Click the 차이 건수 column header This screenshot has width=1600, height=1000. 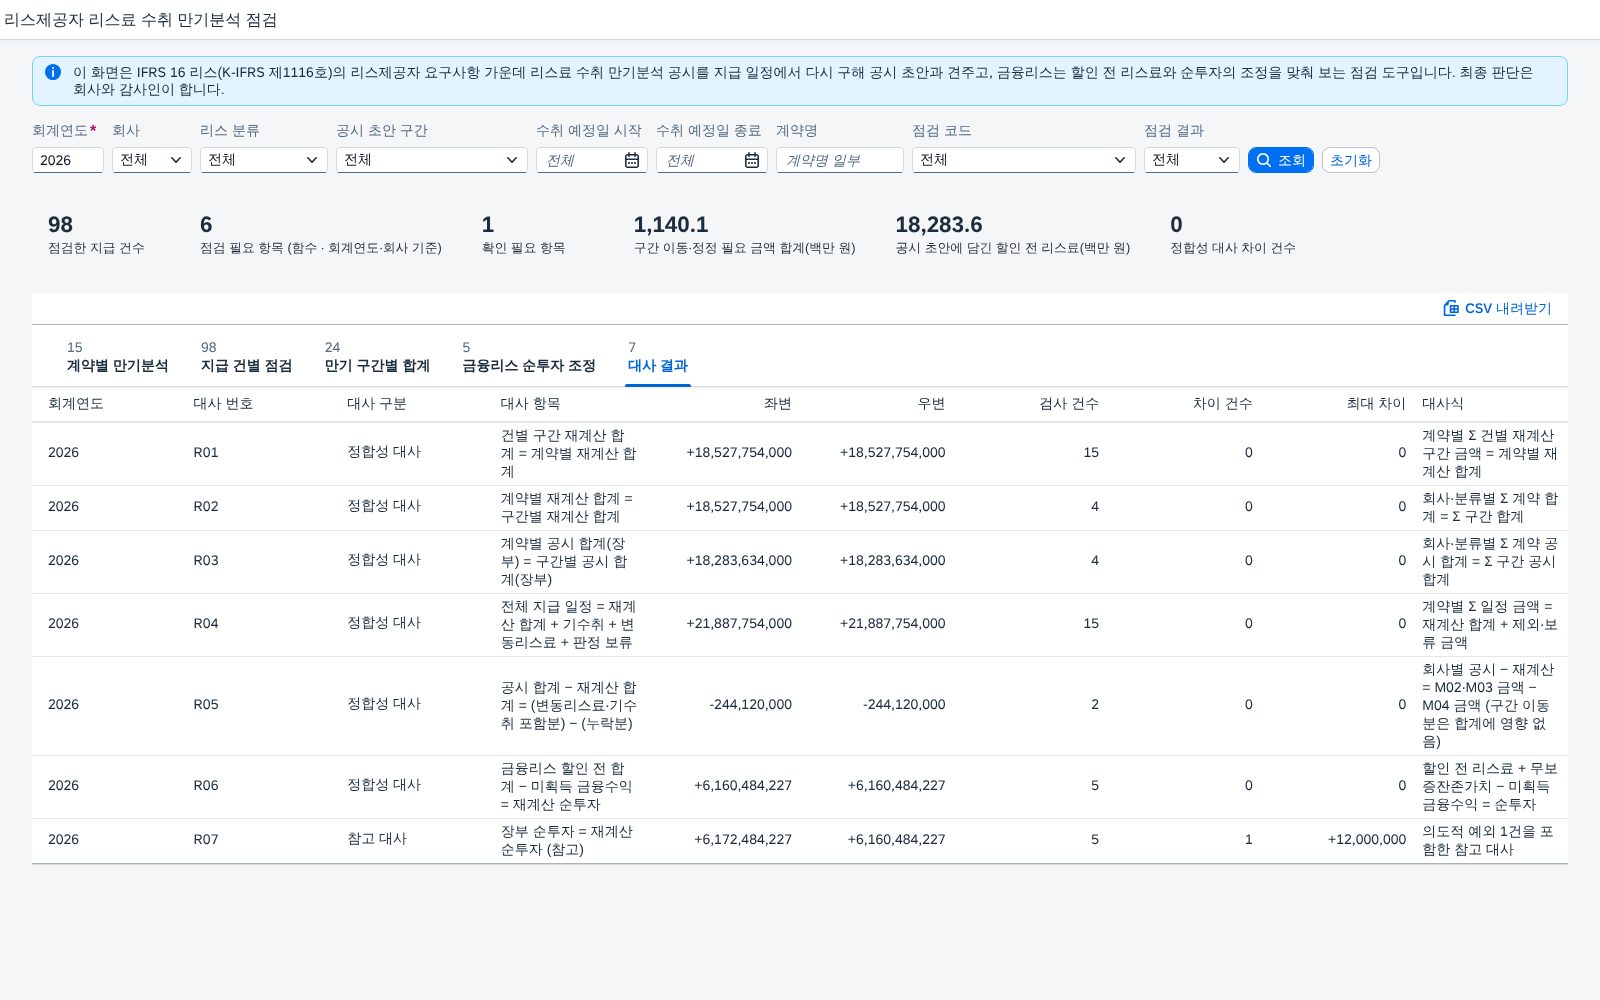[x=1222, y=404]
